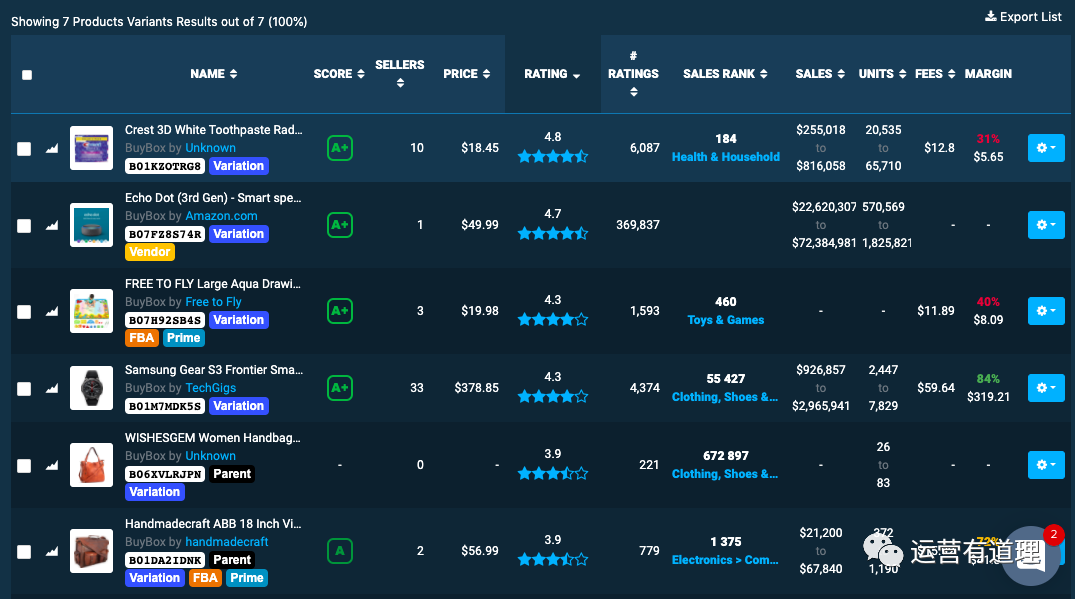Image resolution: width=1075 pixels, height=599 pixels.
Task: Open the Amazon.com BuyBox seller link
Action: pos(221,216)
